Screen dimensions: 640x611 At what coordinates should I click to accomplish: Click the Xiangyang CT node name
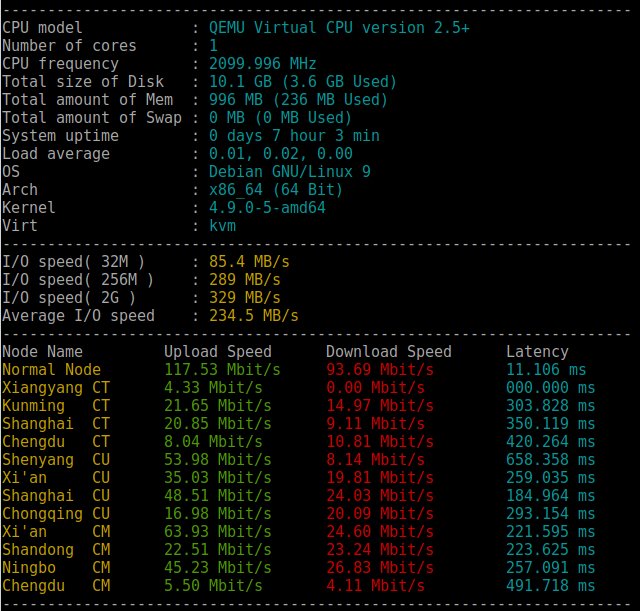(56, 387)
